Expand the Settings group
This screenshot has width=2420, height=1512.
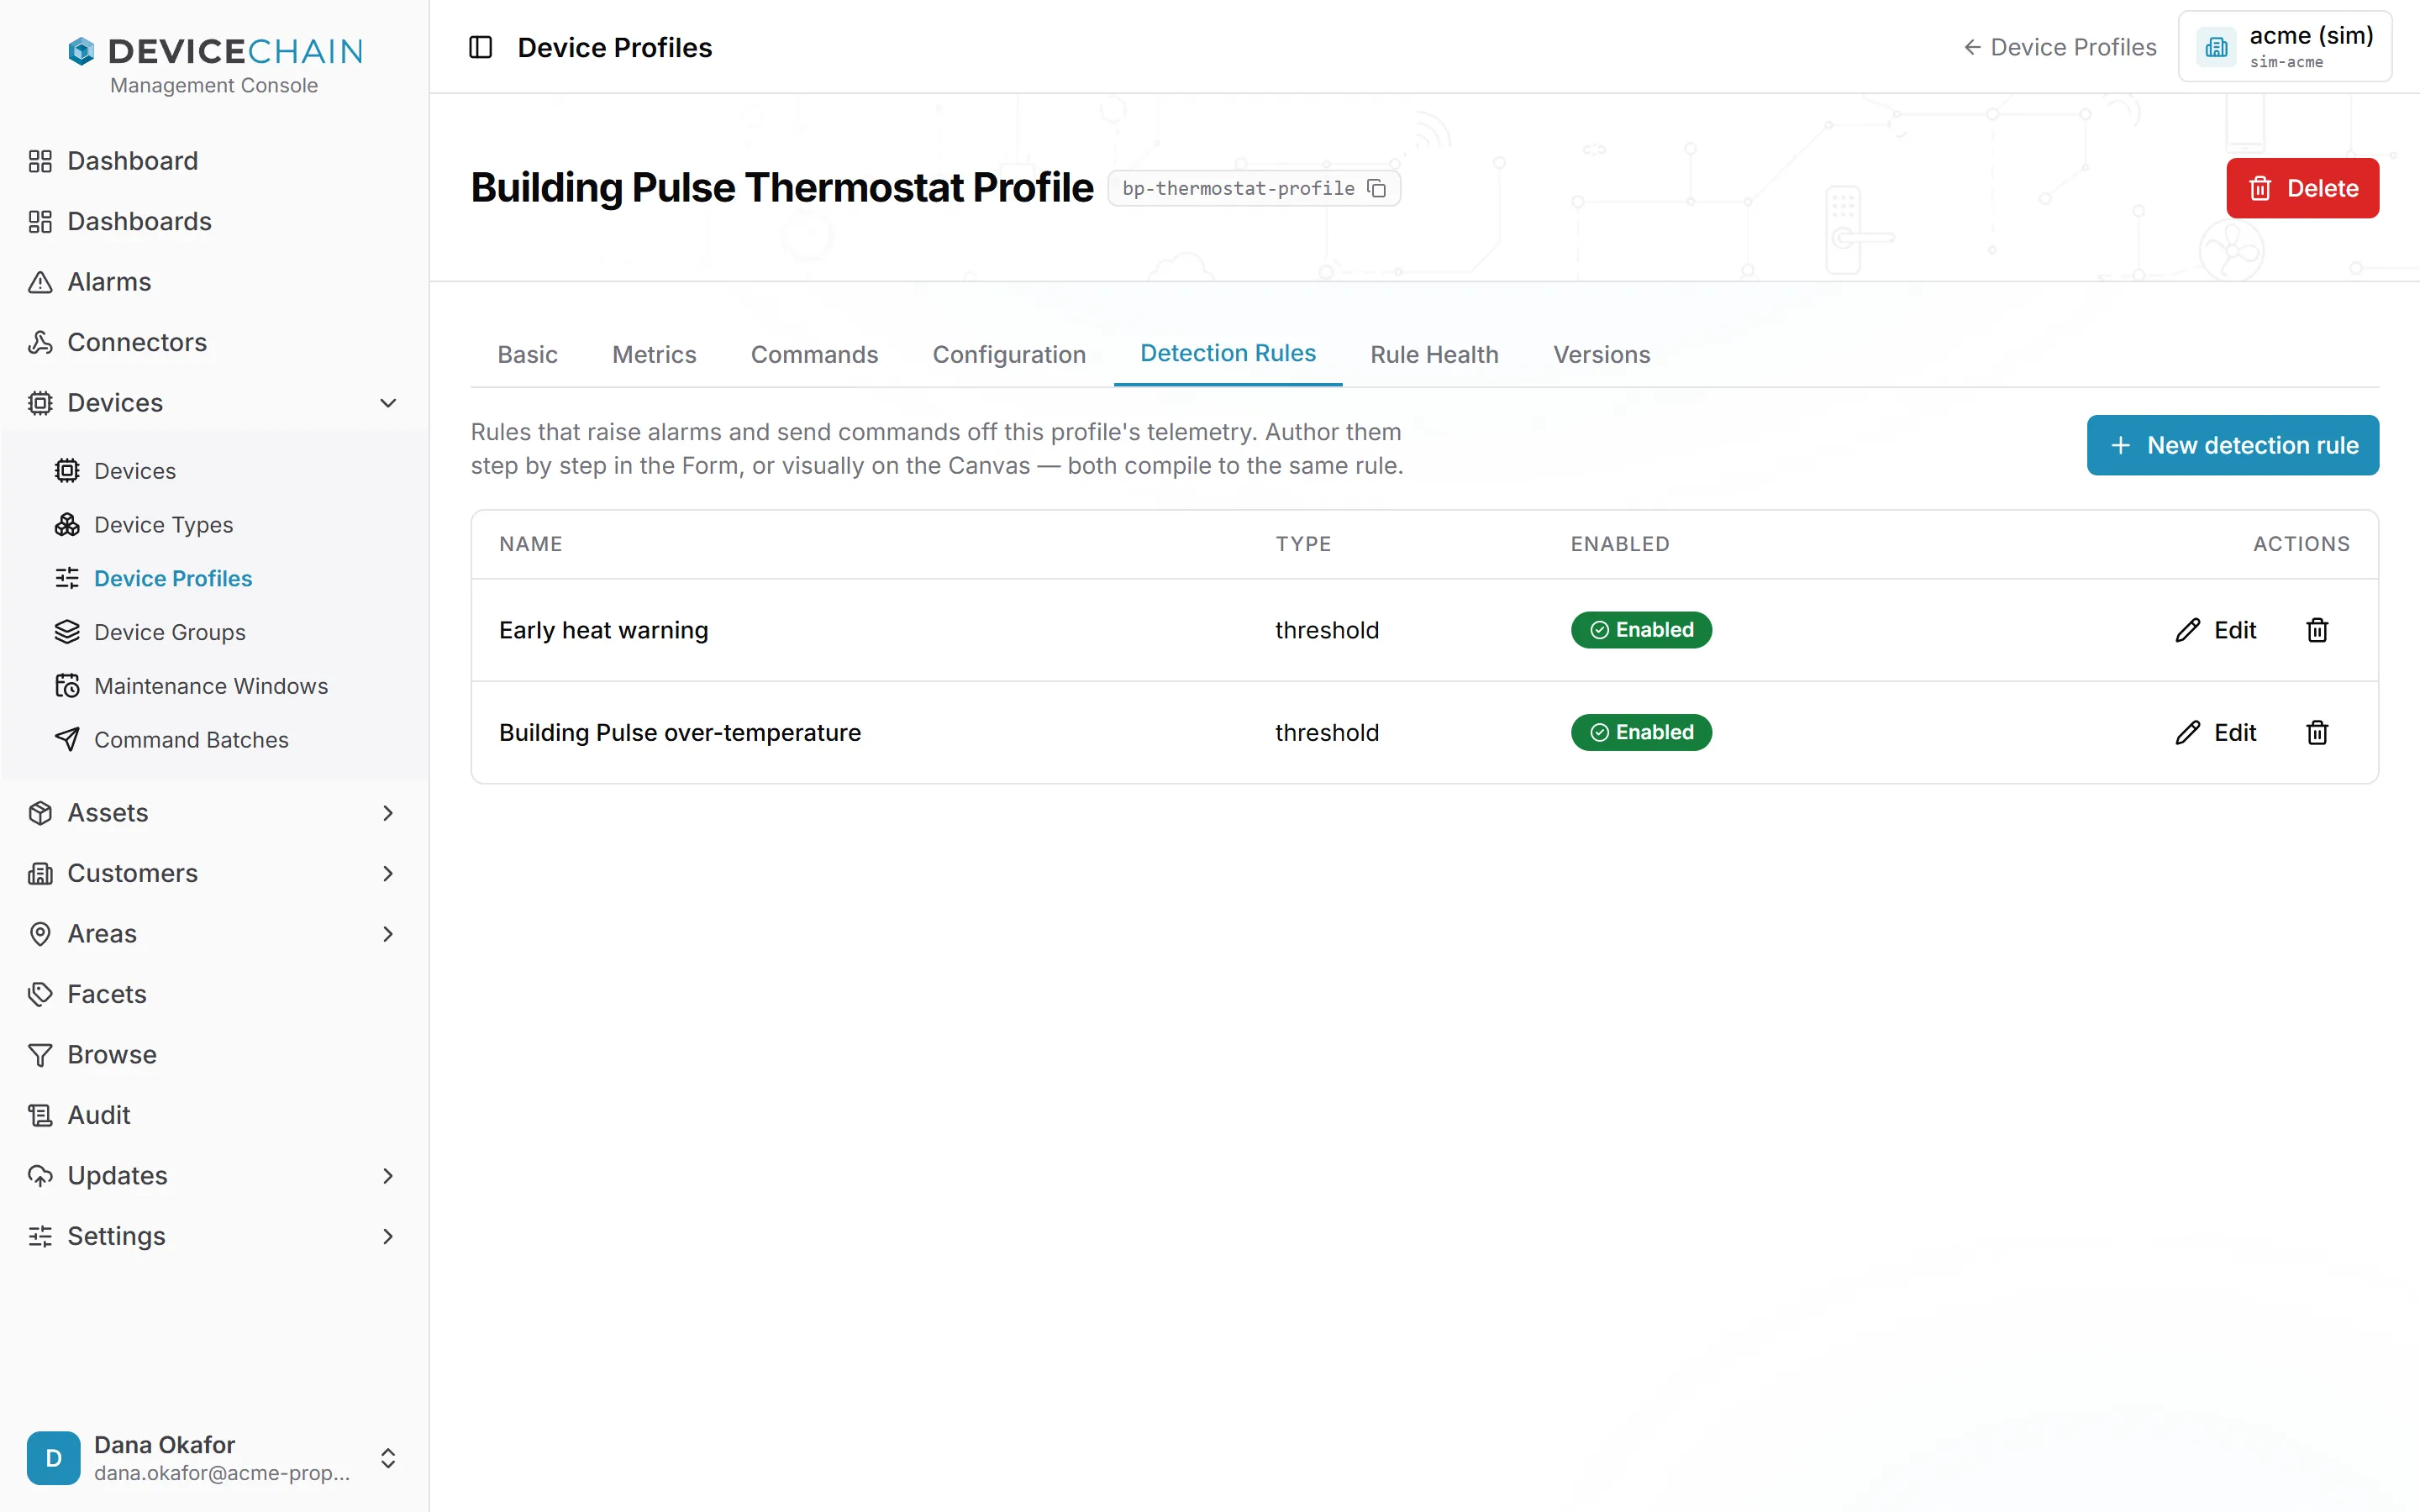[x=388, y=1236]
